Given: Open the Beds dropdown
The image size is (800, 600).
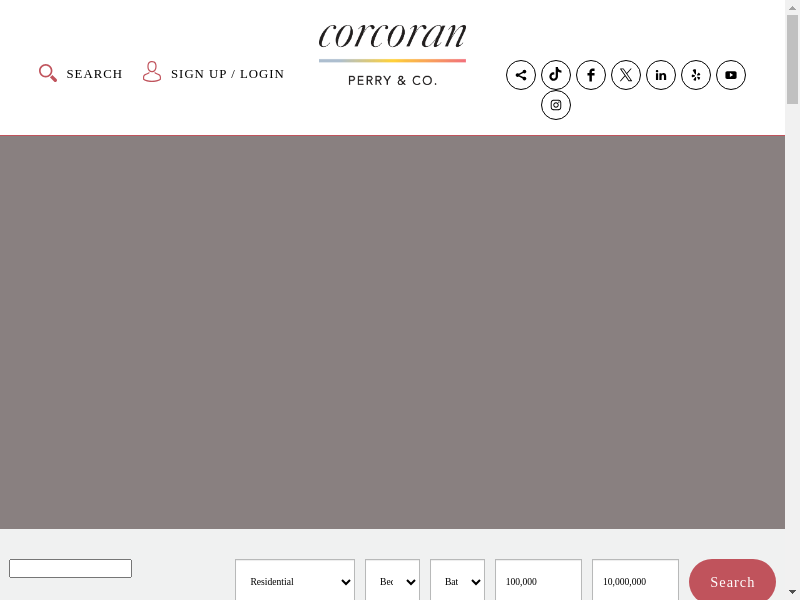Looking at the screenshot, I should (x=392, y=581).
